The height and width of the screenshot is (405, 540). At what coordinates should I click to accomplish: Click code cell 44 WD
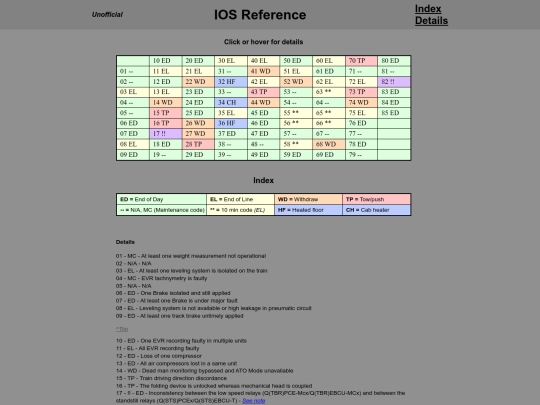263,103
